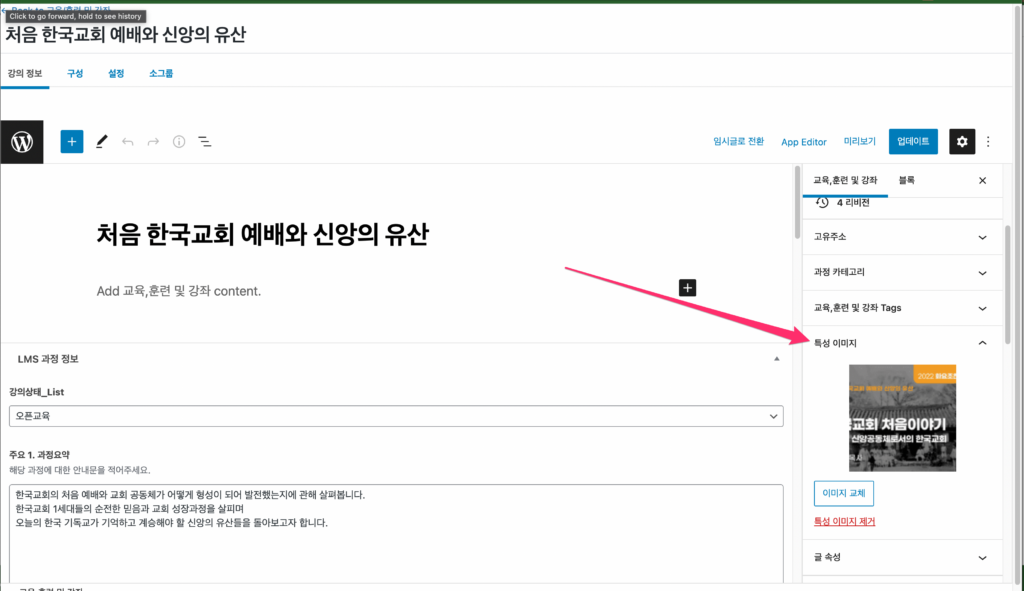Click the 특성 이미지 제거 link
Image resolution: width=1024 pixels, height=591 pixels.
844,521
